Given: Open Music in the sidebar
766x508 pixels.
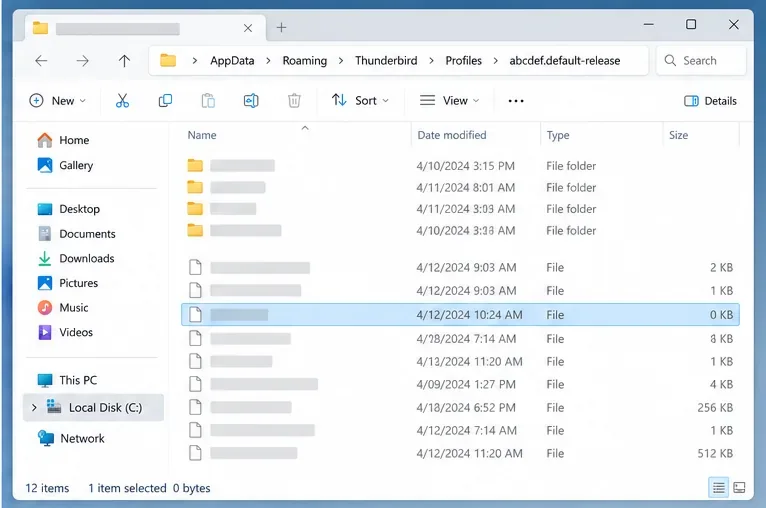Looking at the screenshot, I should (63, 308).
